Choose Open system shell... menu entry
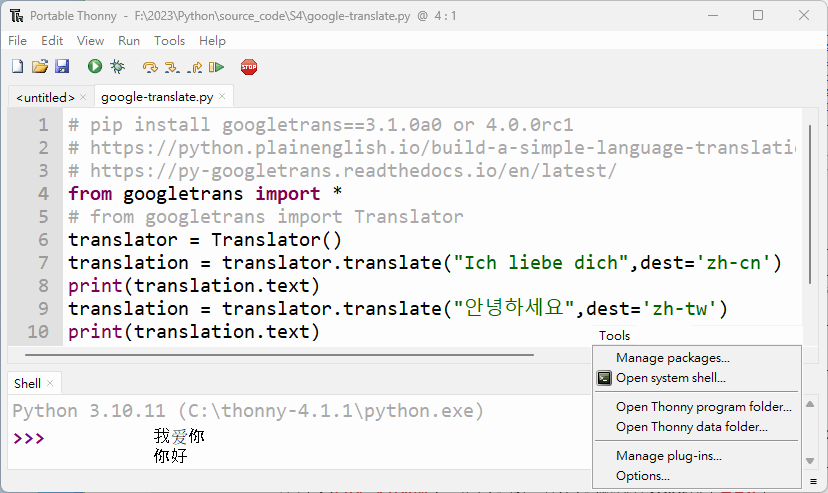Screen dimensions: 828x493 [670, 378]
